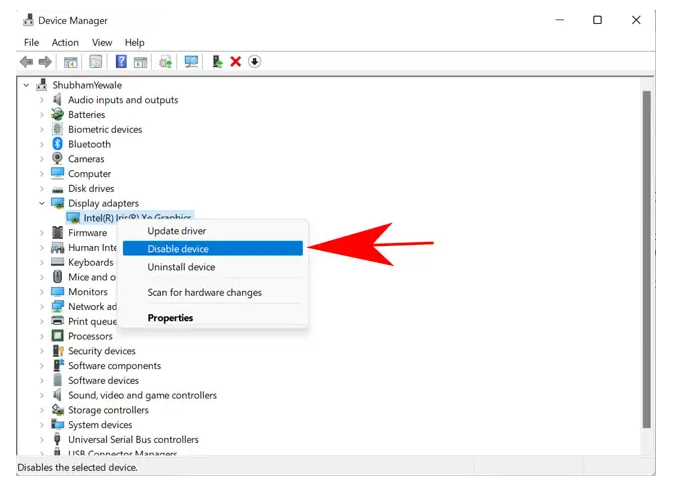Expand the Bluetooth category
This screenshot has height=486, width=686.
coord(42,144)
